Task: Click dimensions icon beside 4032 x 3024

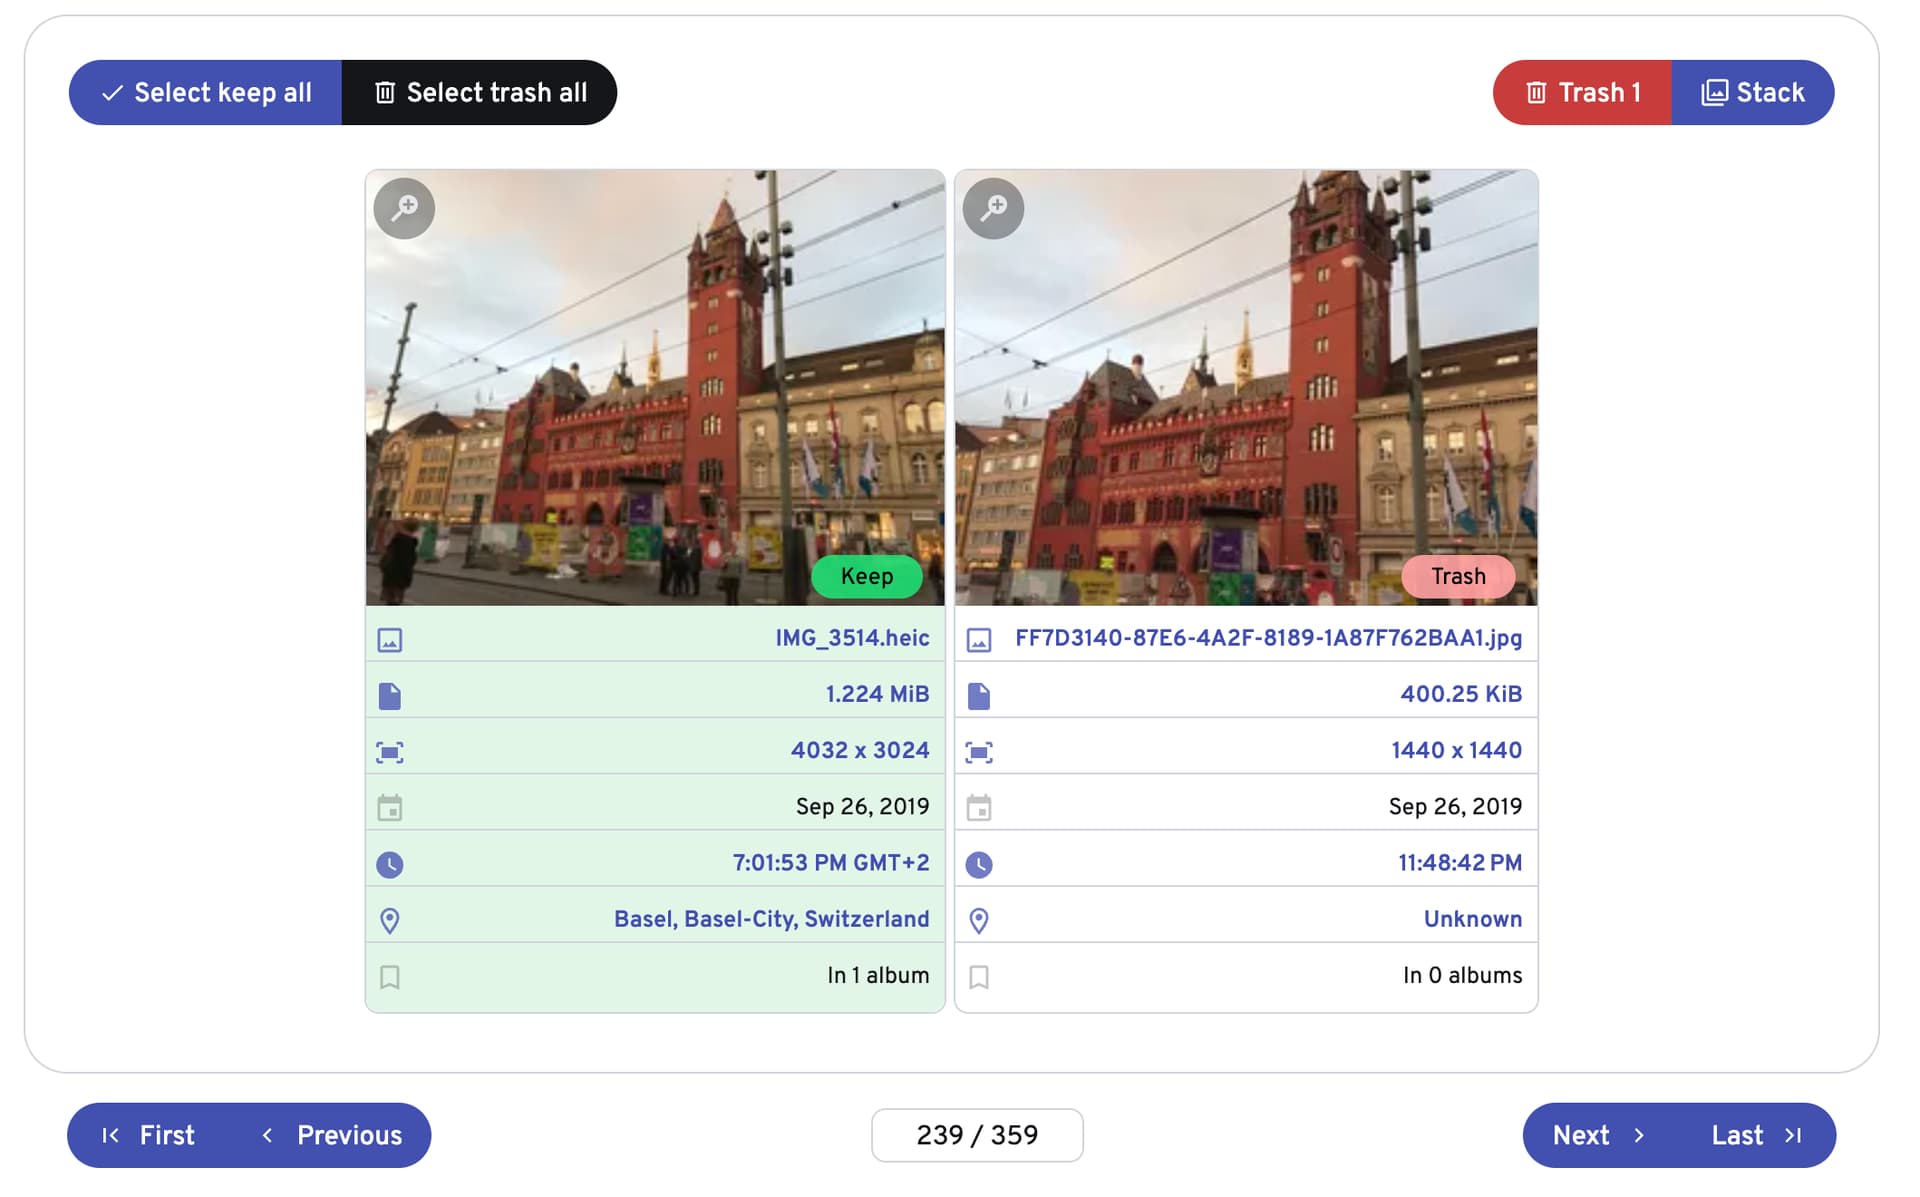Action: [390, 752]
